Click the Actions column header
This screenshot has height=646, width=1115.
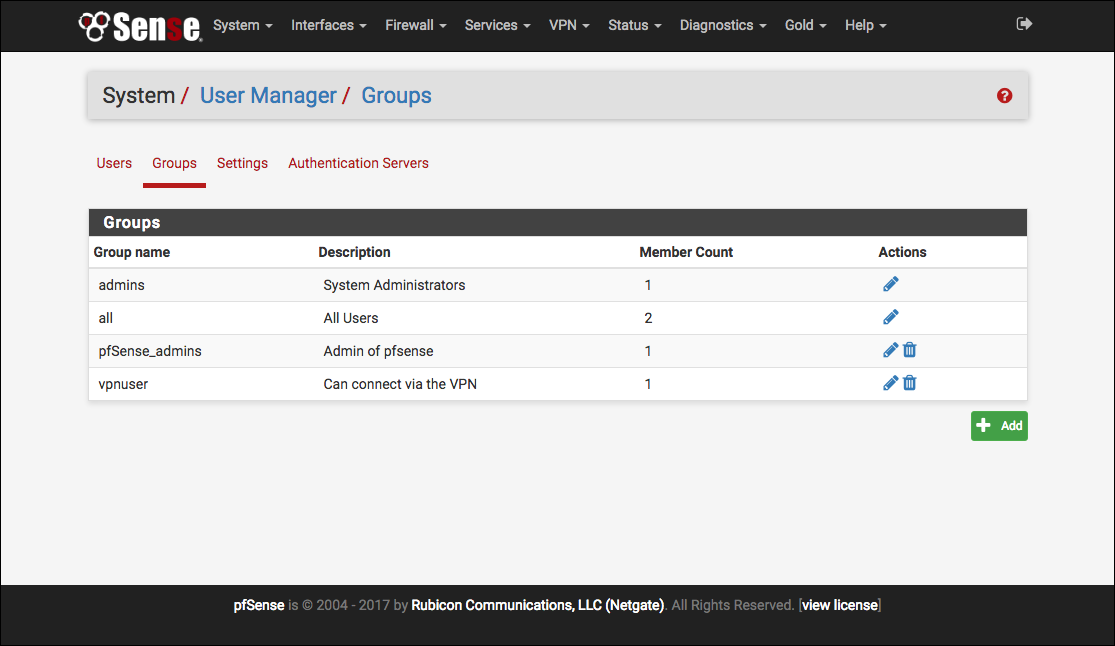tap(902, 252)
